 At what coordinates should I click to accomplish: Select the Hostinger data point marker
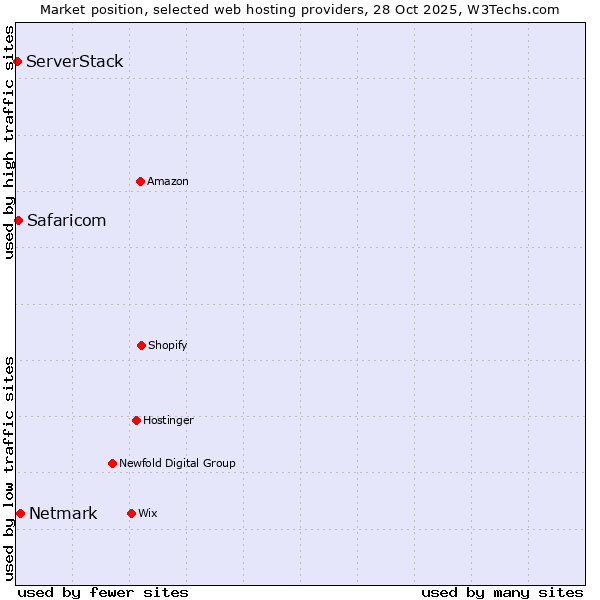click(136, 420)
